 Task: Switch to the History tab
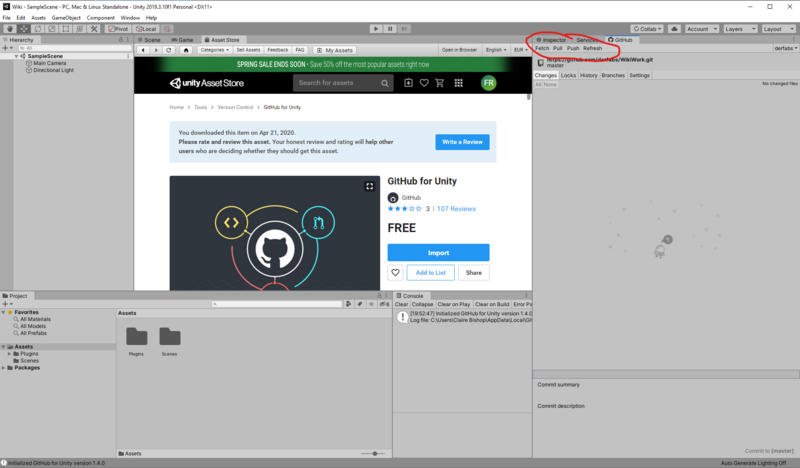click(589, 75)
